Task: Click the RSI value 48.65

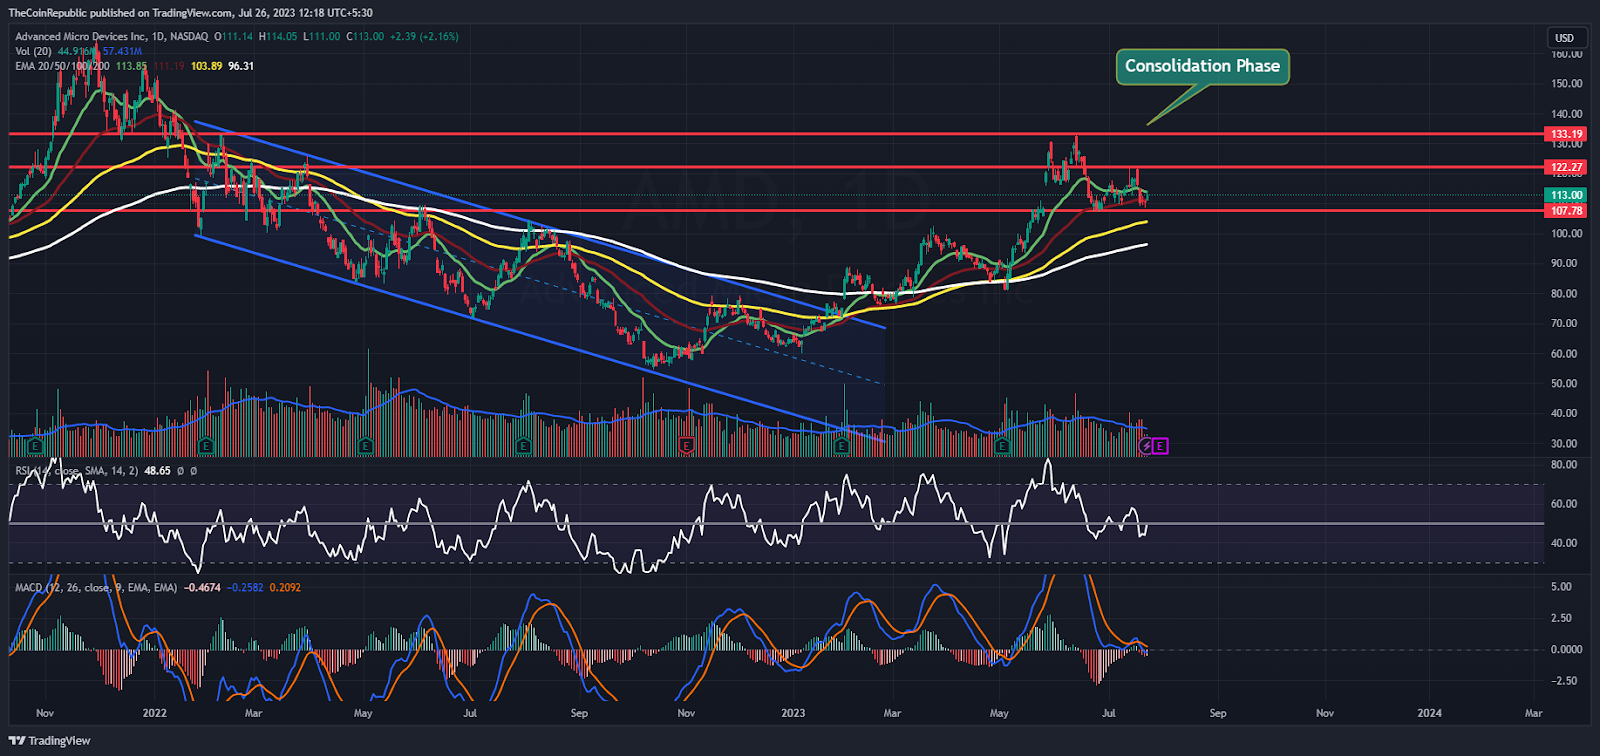Action: 157,470
